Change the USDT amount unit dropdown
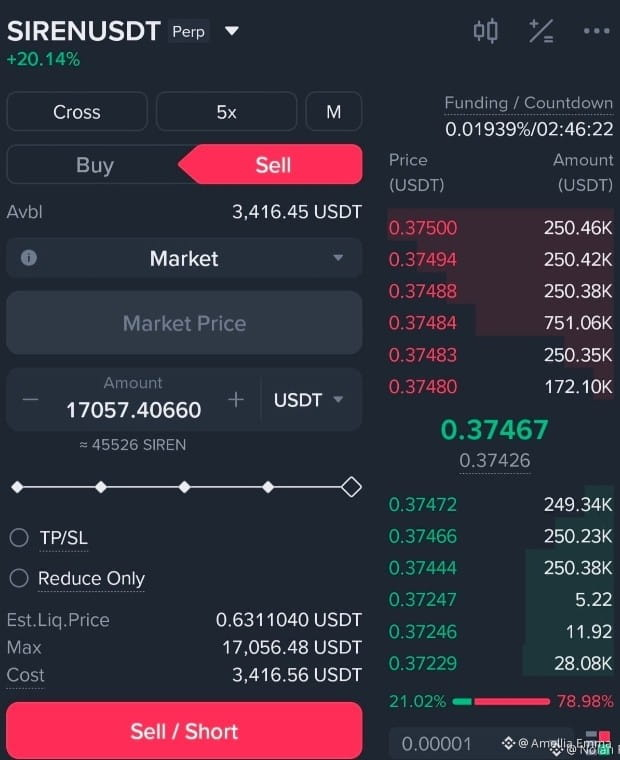 coord(308,400)
